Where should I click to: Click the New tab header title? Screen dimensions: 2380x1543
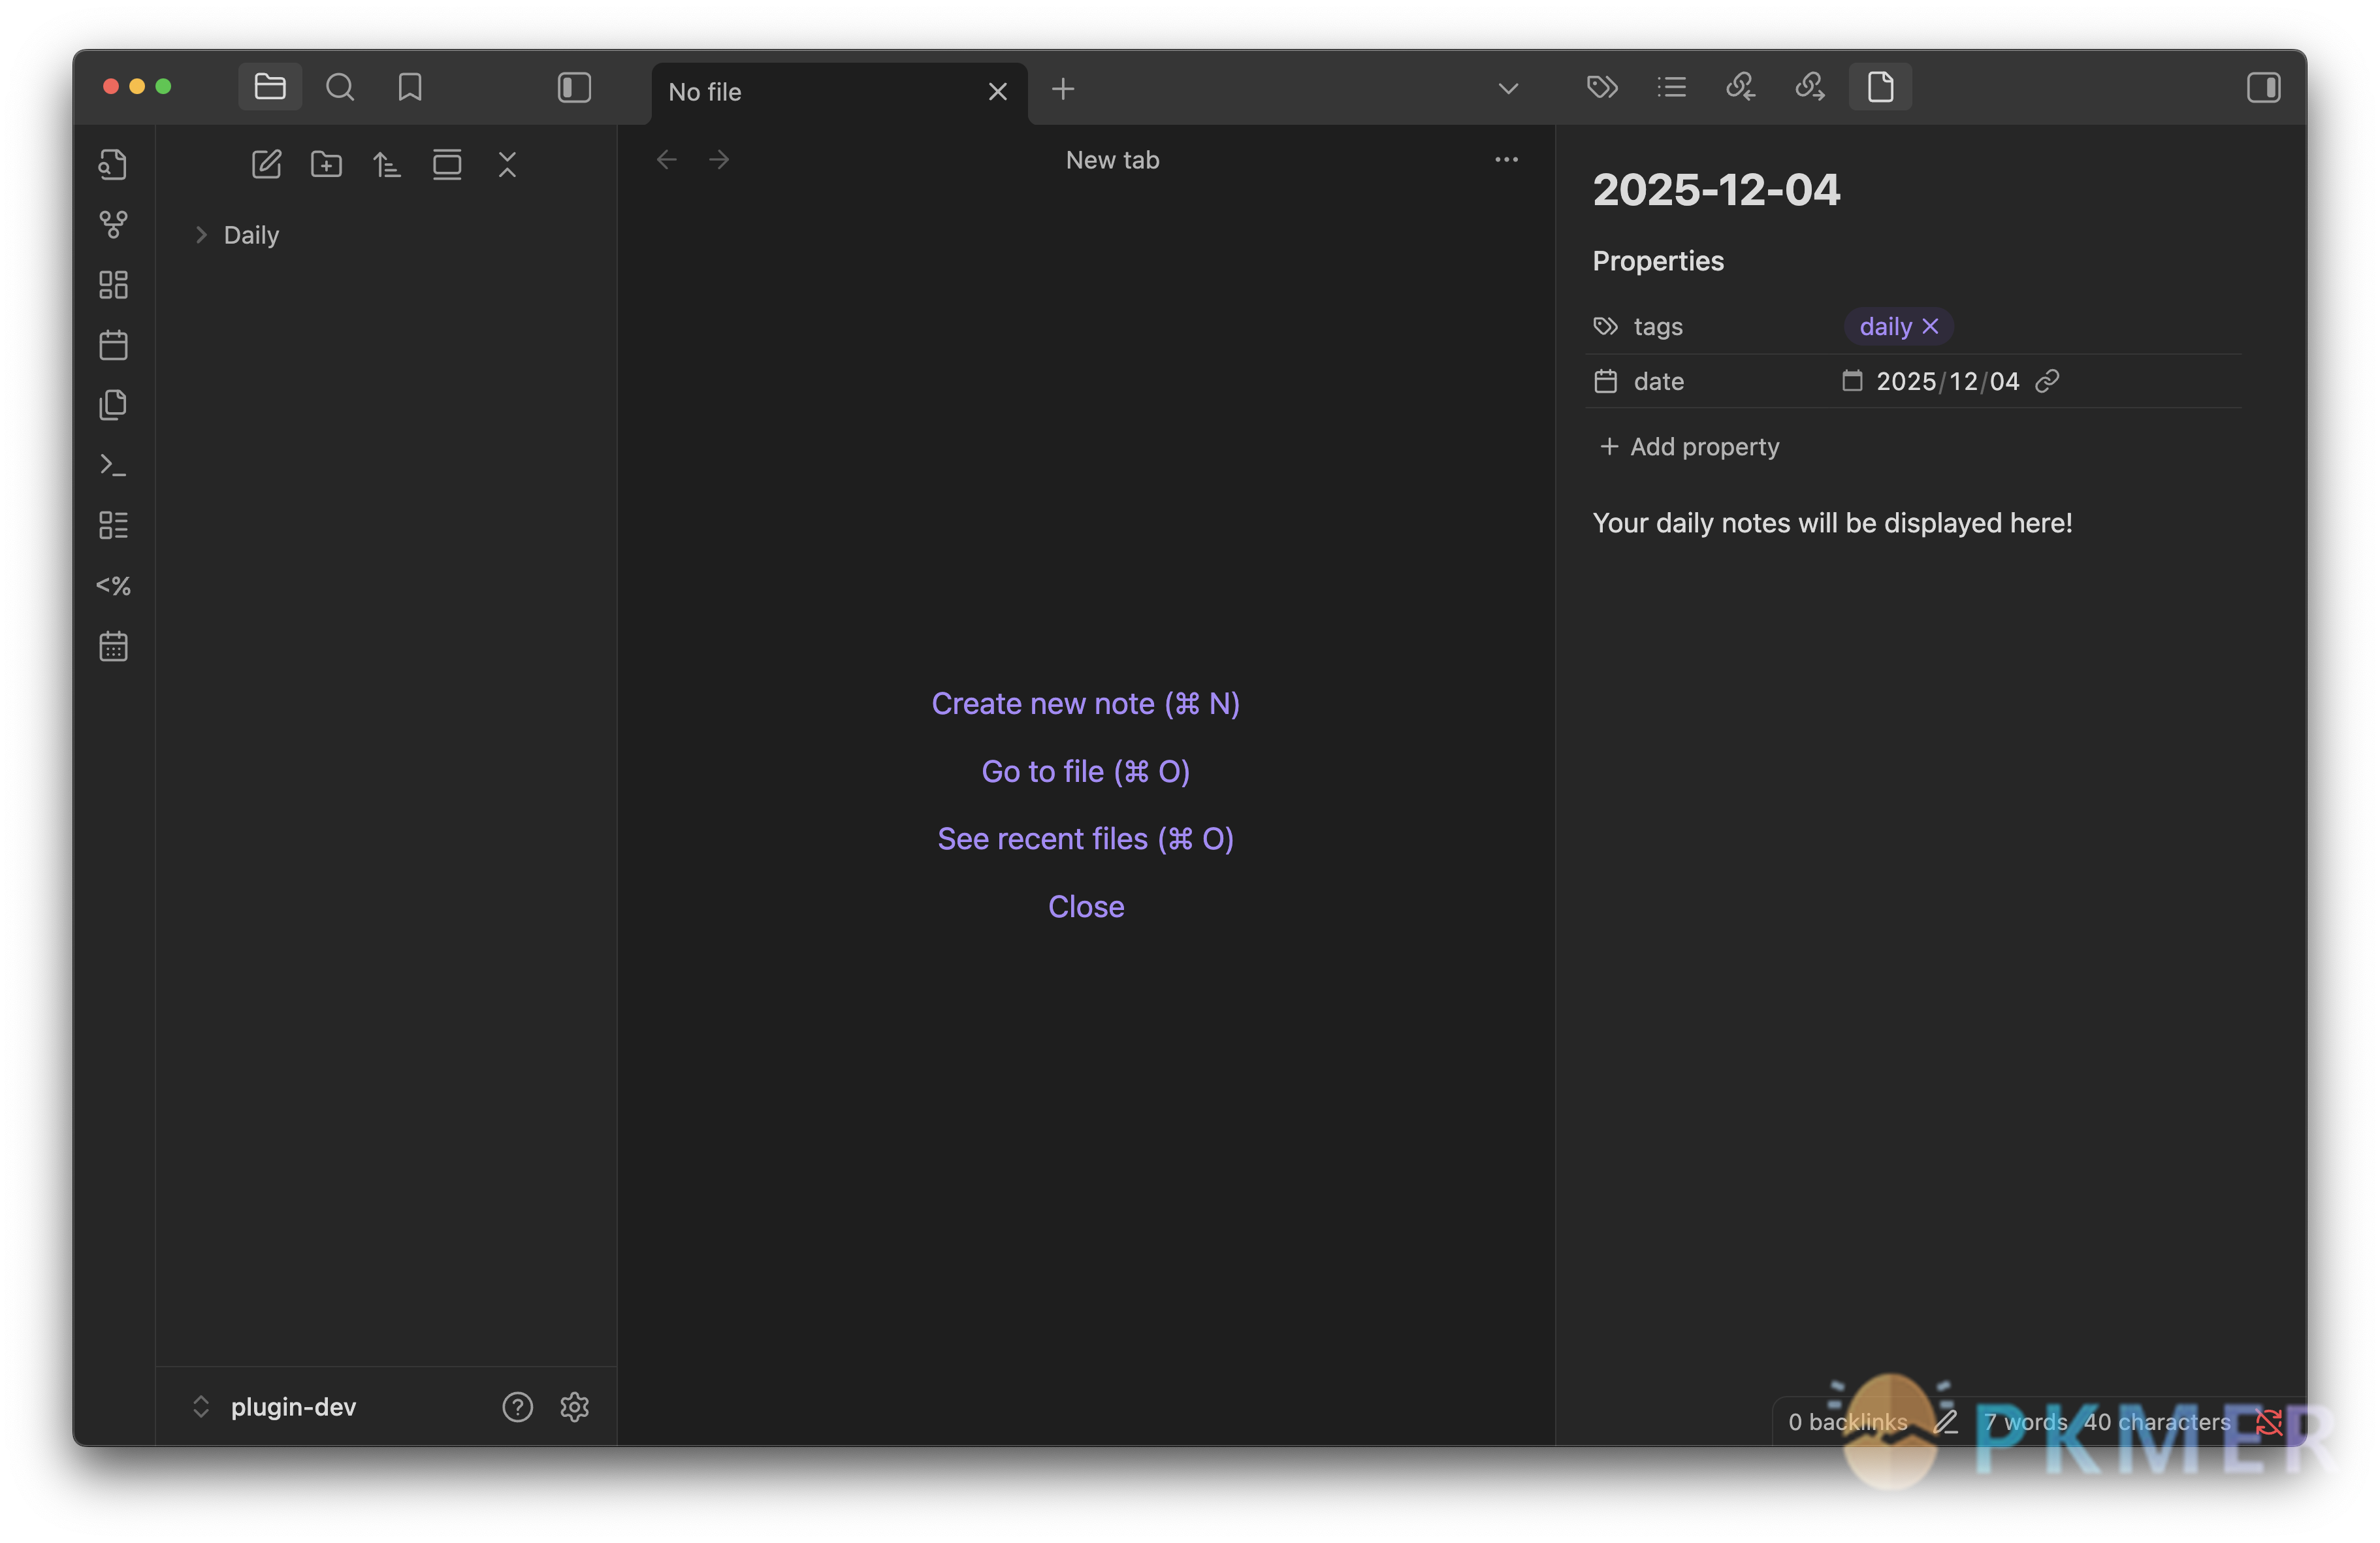click(1112, 160)
